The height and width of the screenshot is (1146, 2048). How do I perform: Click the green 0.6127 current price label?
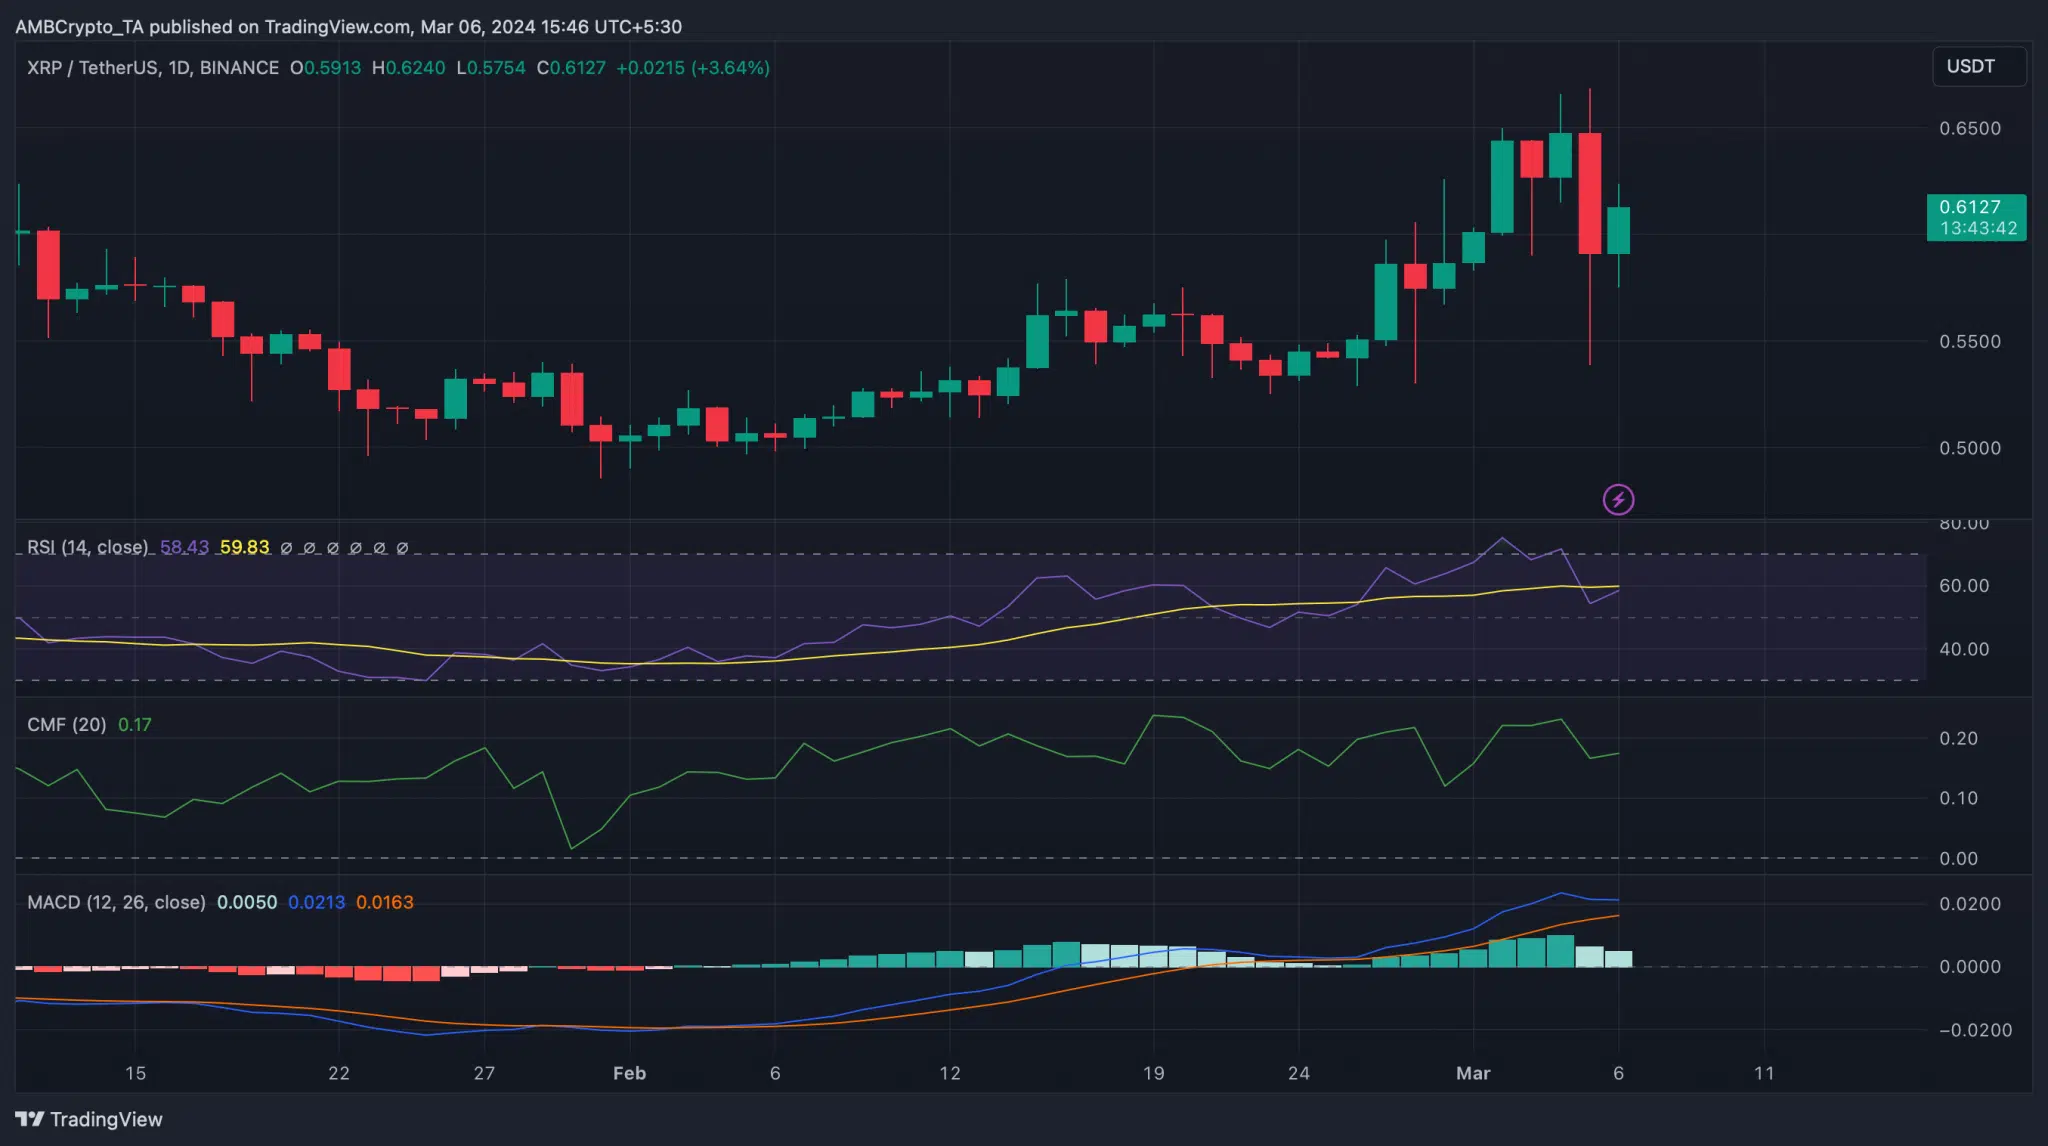point(1976,217)
